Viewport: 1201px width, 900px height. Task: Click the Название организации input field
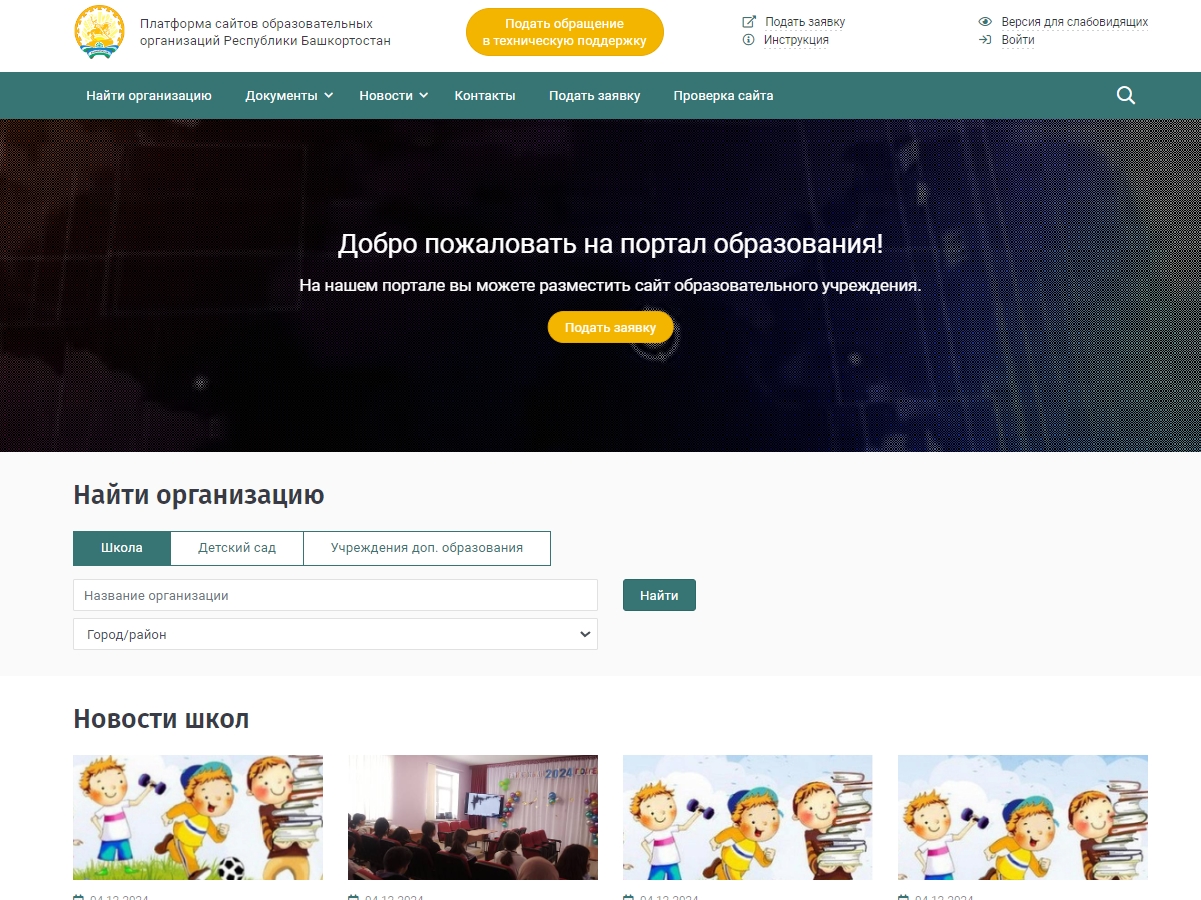click(x=335, y=595)
